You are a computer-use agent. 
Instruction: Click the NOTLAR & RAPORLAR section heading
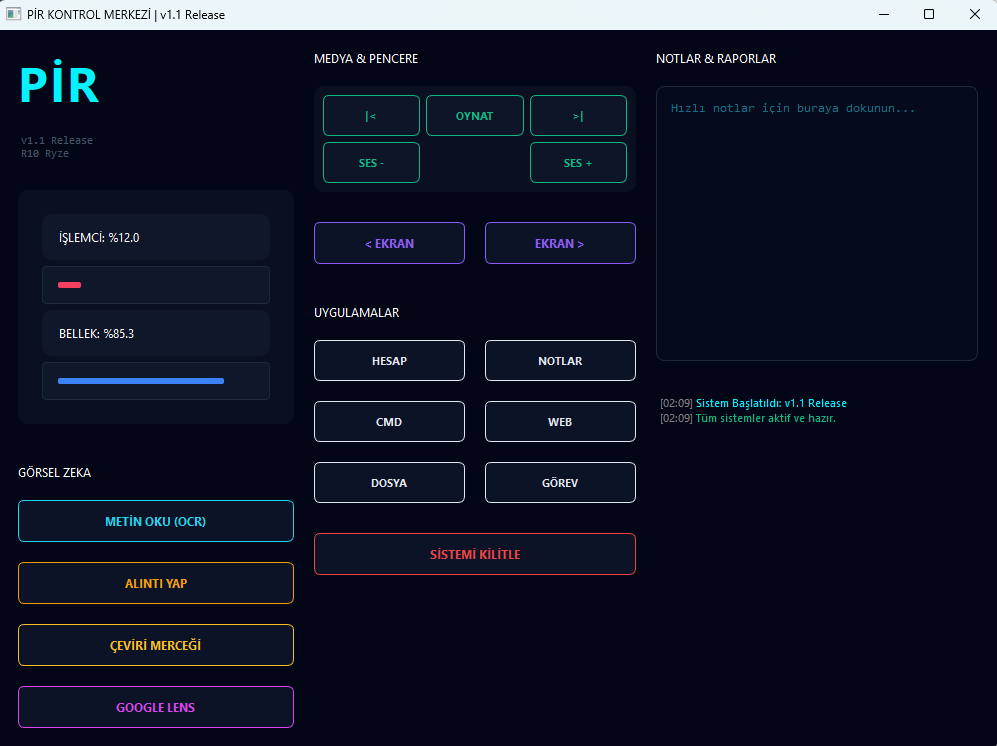(716, 59)
